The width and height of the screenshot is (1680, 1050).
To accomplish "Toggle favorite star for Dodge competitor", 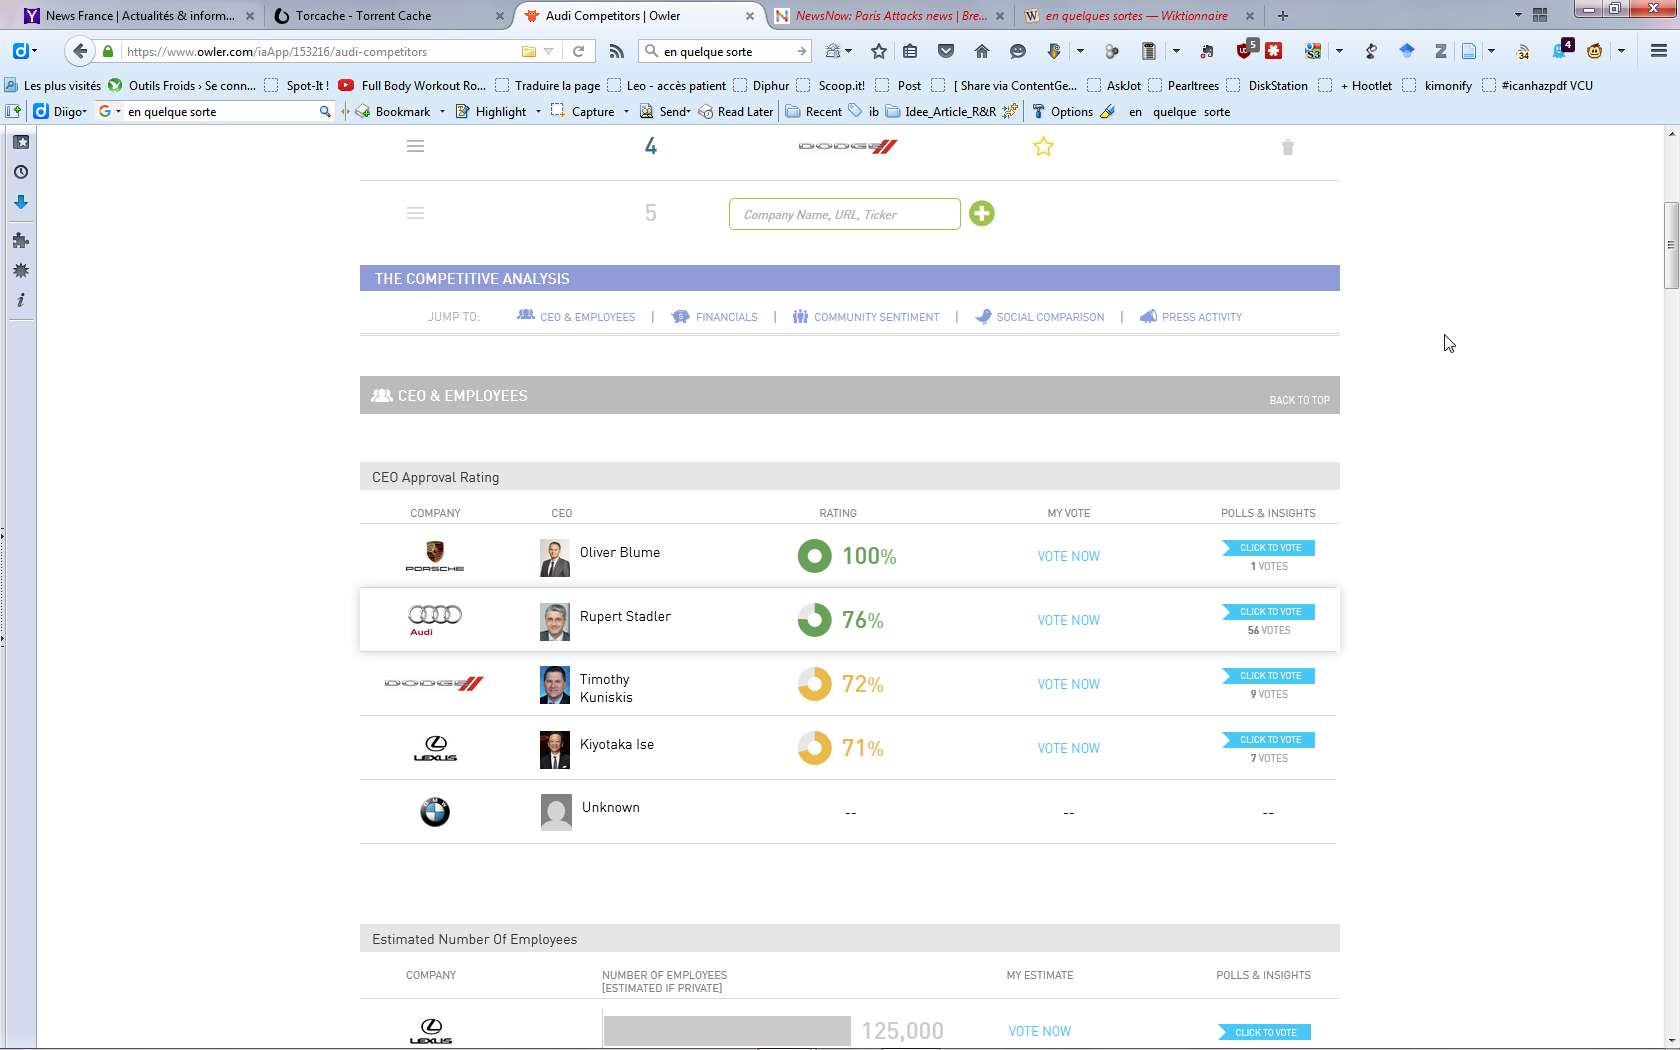I will click(1043, 147).
